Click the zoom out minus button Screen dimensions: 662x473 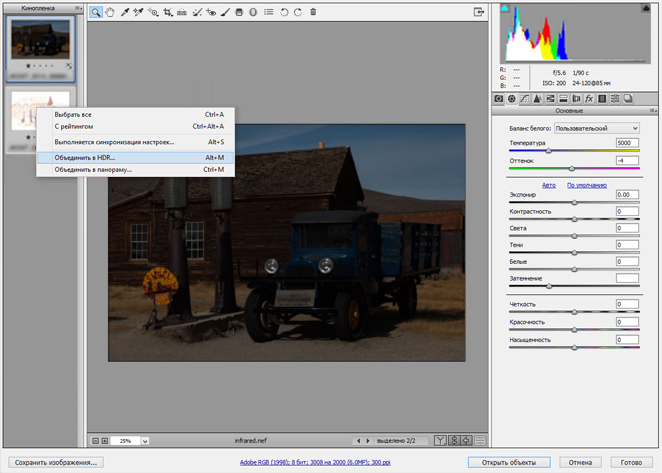click(95, 440)
